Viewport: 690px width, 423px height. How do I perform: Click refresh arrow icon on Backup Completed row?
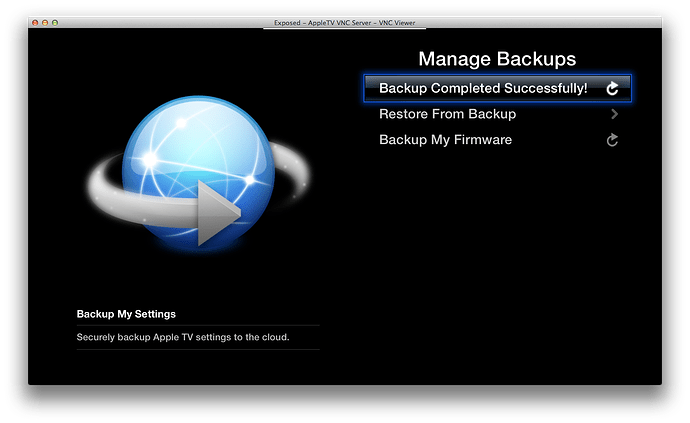point(612,88)
